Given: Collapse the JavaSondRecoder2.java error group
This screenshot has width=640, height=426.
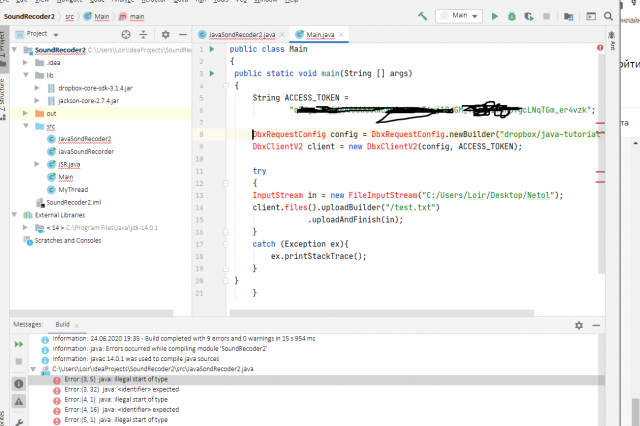Looking at the screenshot, I should (33, 369).
